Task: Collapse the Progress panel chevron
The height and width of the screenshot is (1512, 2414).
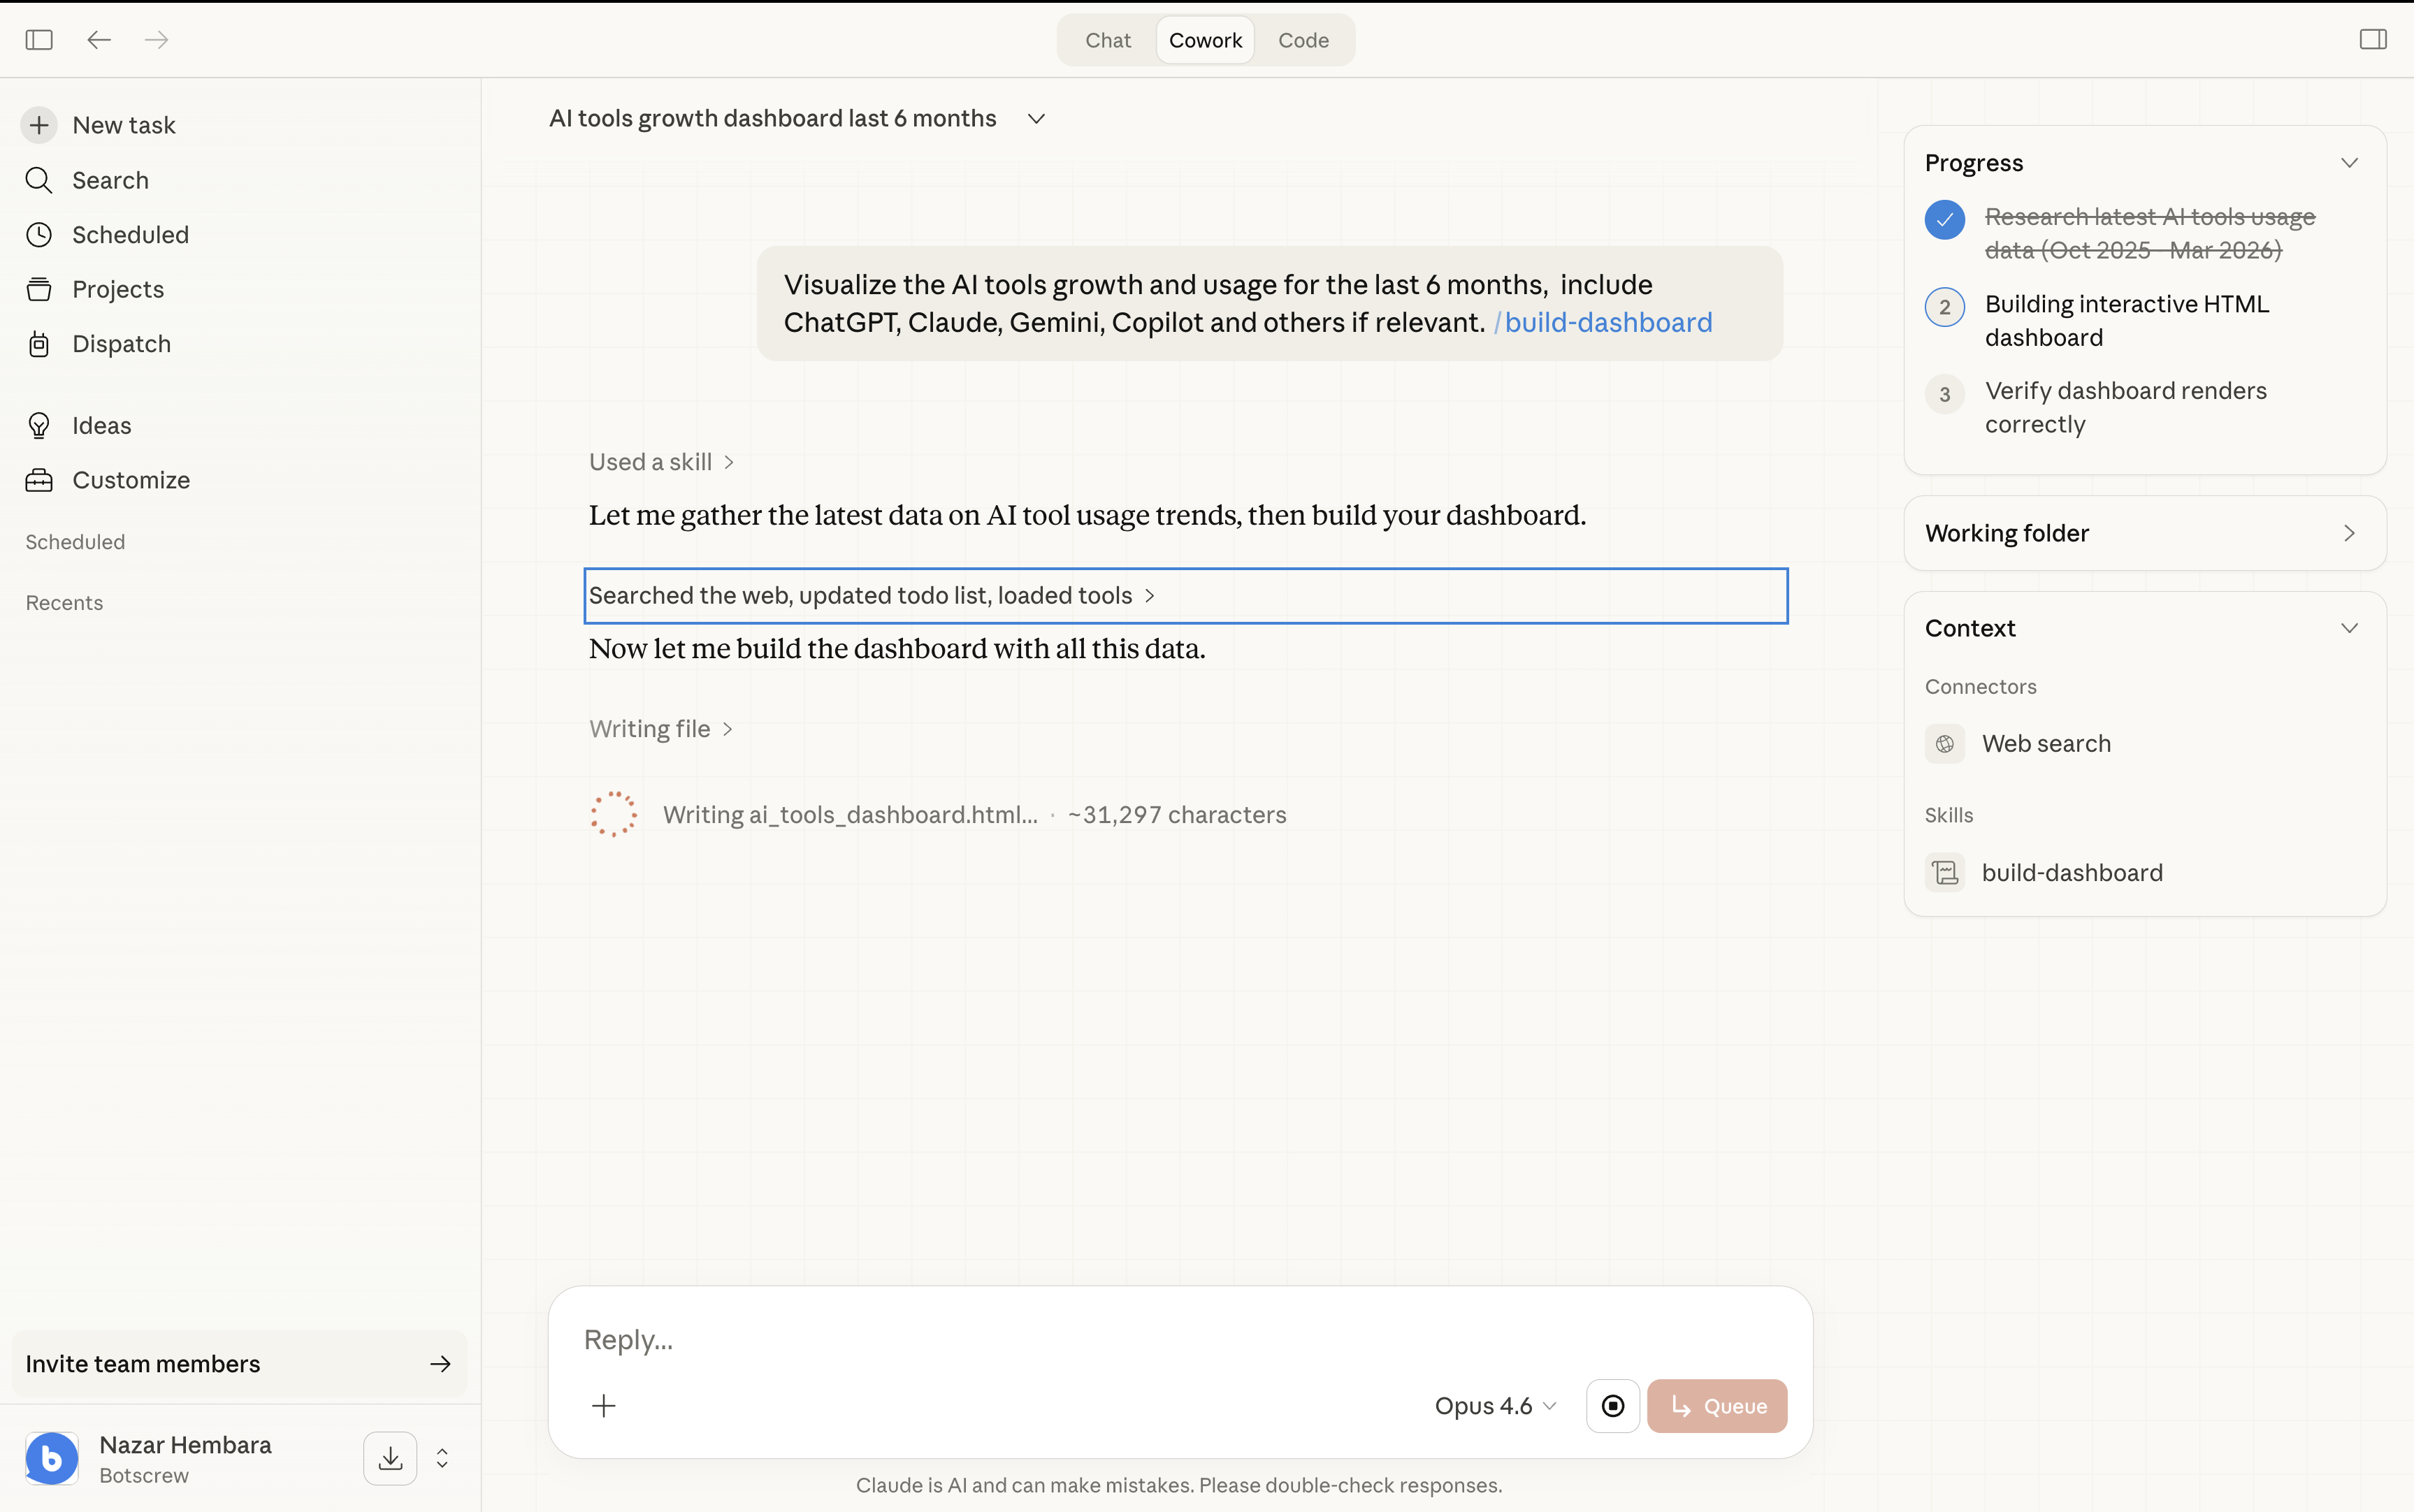Action: [2349, 163]
